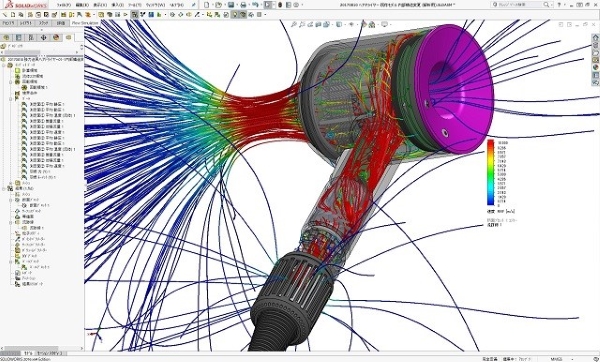The width and height of the screenshot is (600, 362).
Task: Collapse the ゴール goals tree node
Action: (x=11, y=99)
